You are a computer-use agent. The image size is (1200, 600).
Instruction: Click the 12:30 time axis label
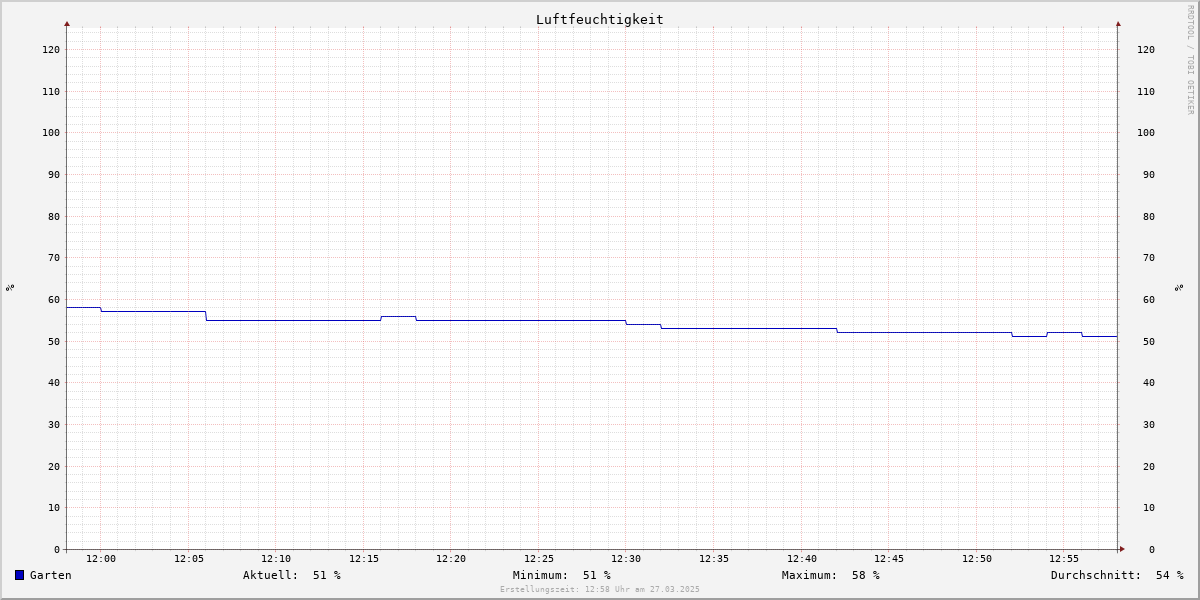[626, 559]
